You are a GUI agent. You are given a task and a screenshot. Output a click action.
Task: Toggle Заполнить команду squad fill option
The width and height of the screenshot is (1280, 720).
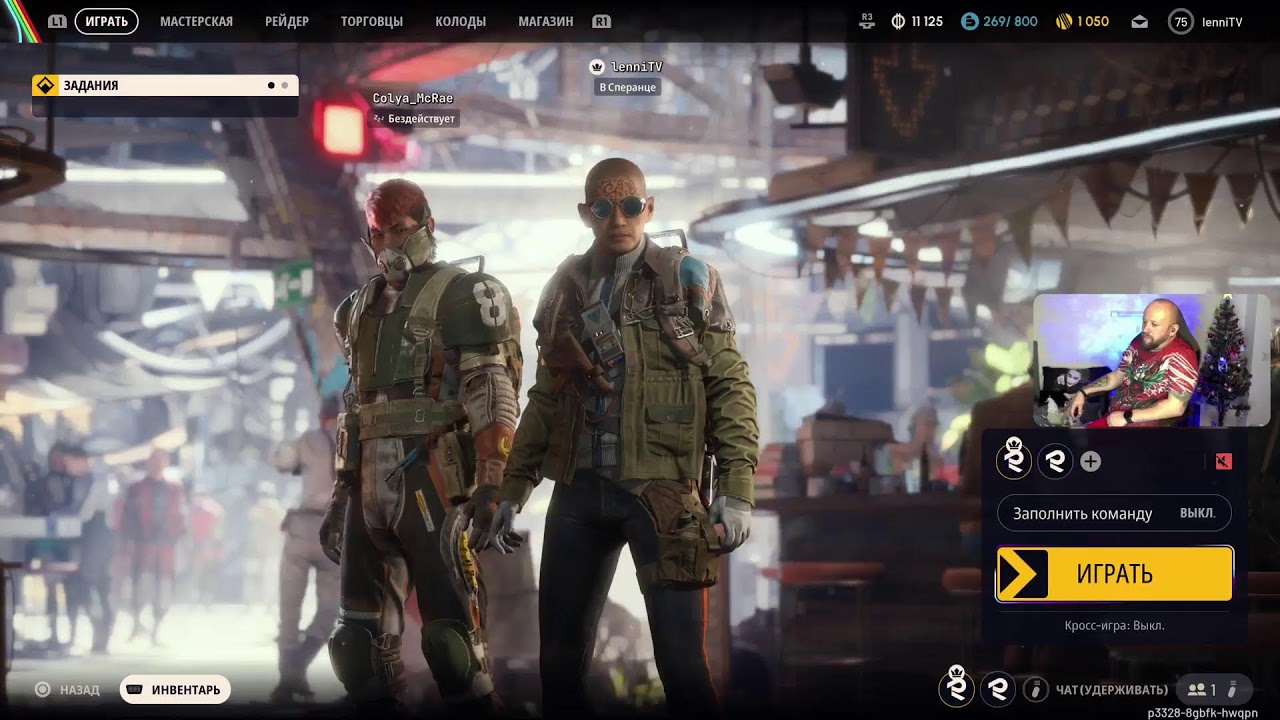coord(1114,513)
